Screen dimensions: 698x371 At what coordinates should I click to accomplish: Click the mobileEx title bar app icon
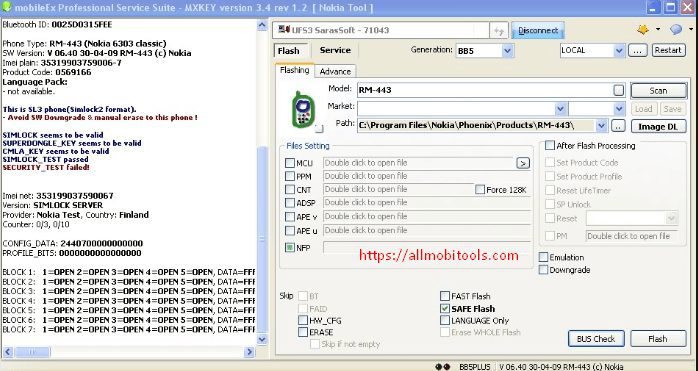click(6, 8)
